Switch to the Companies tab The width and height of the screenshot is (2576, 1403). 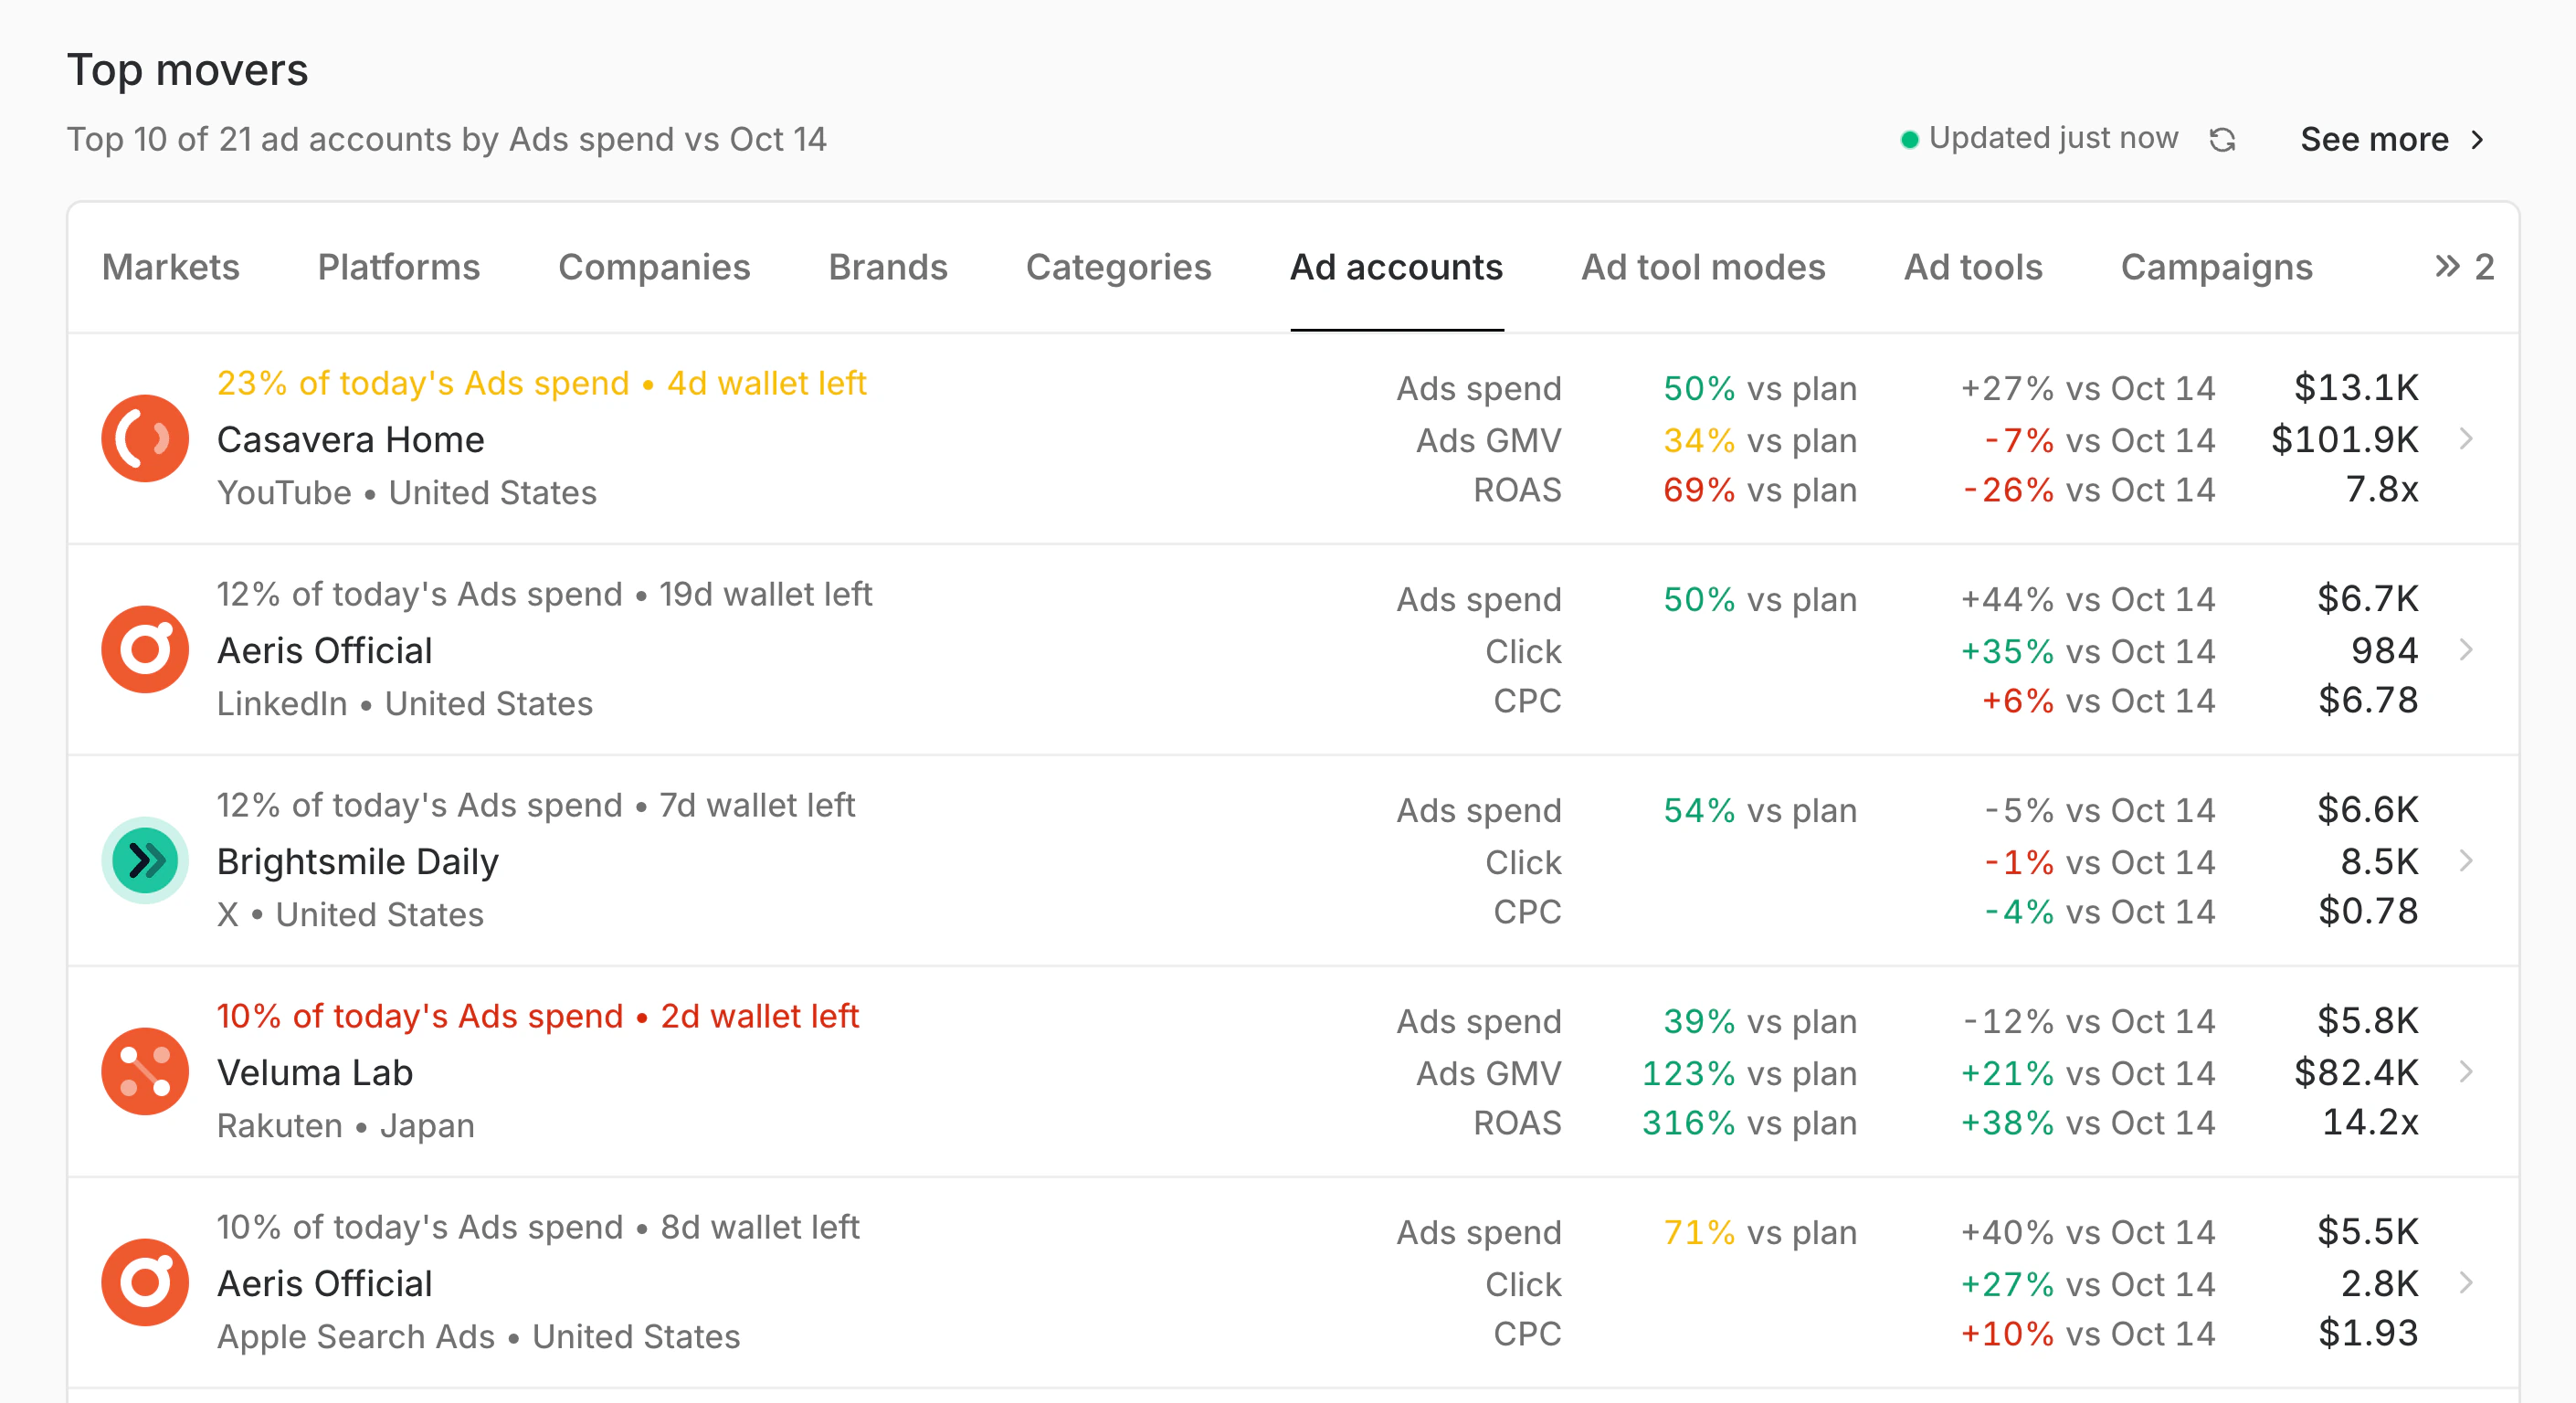(x=654, y=267)
